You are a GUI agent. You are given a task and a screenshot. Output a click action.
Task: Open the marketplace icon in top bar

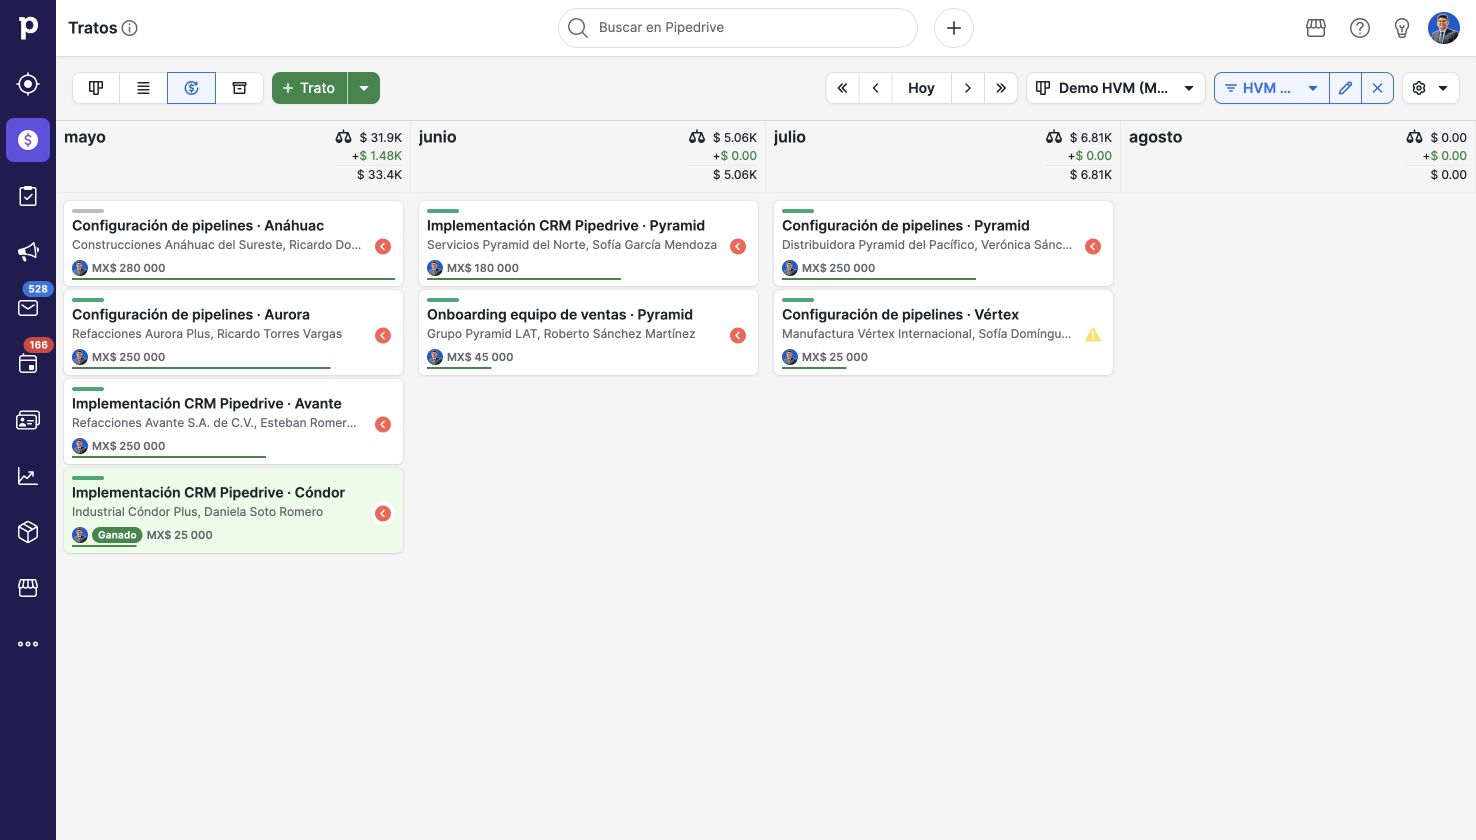pyautogui.click(x=1316, y=28)
